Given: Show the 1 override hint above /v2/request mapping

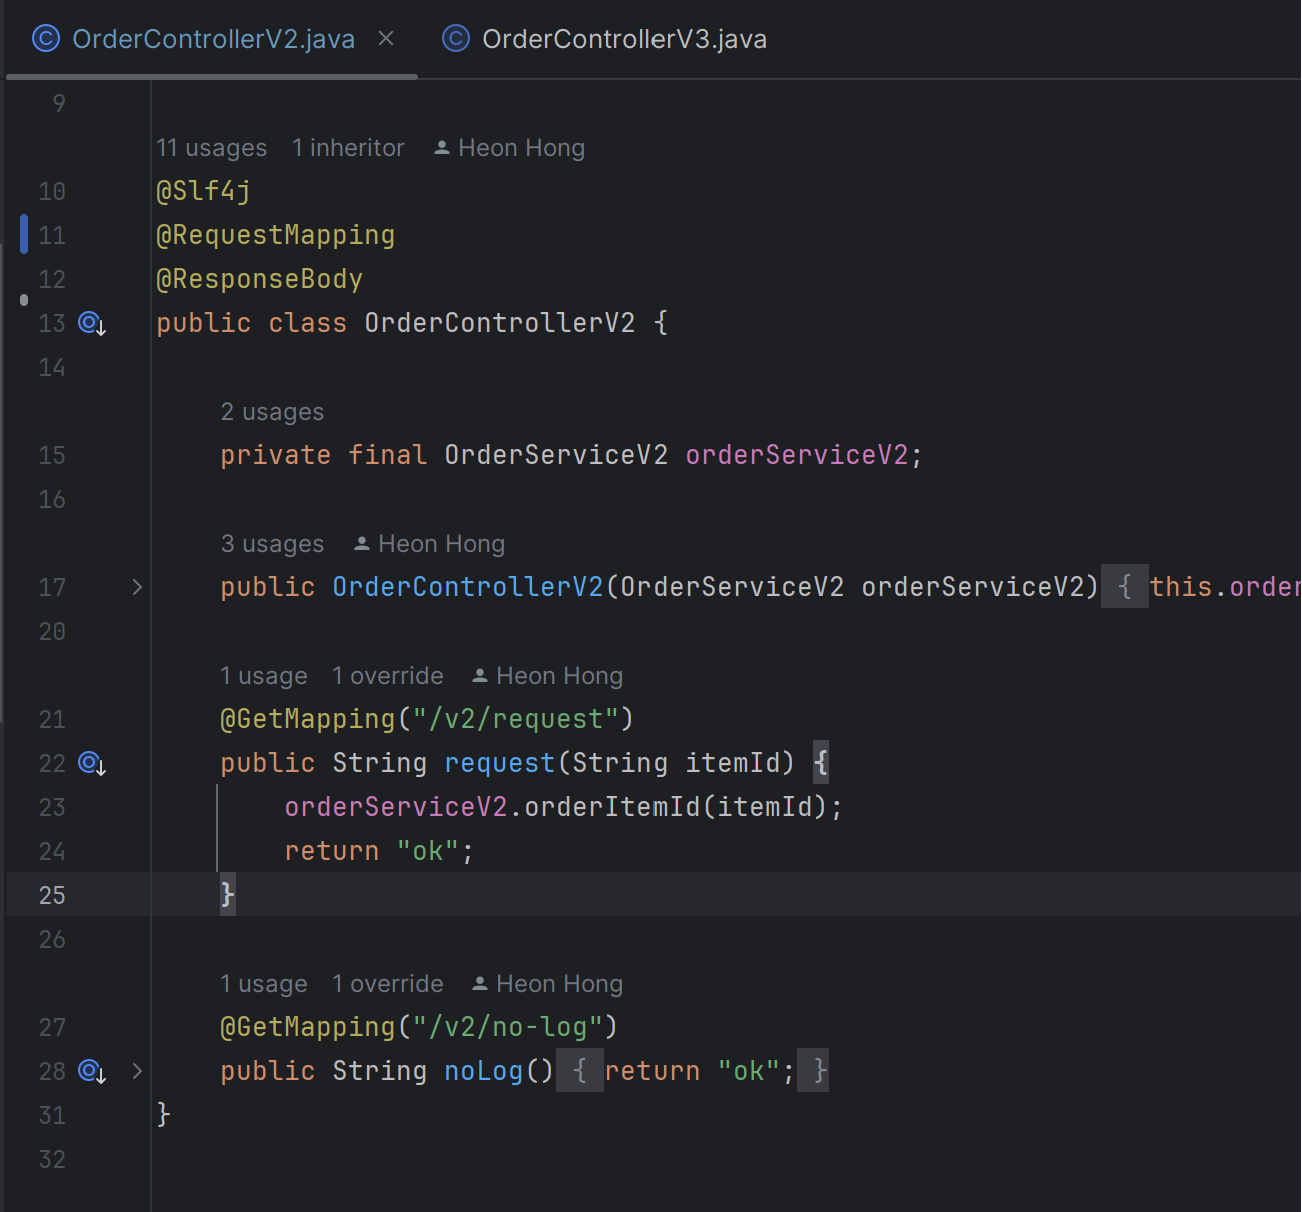Looking at the screenshot, I should click(388, 676).
